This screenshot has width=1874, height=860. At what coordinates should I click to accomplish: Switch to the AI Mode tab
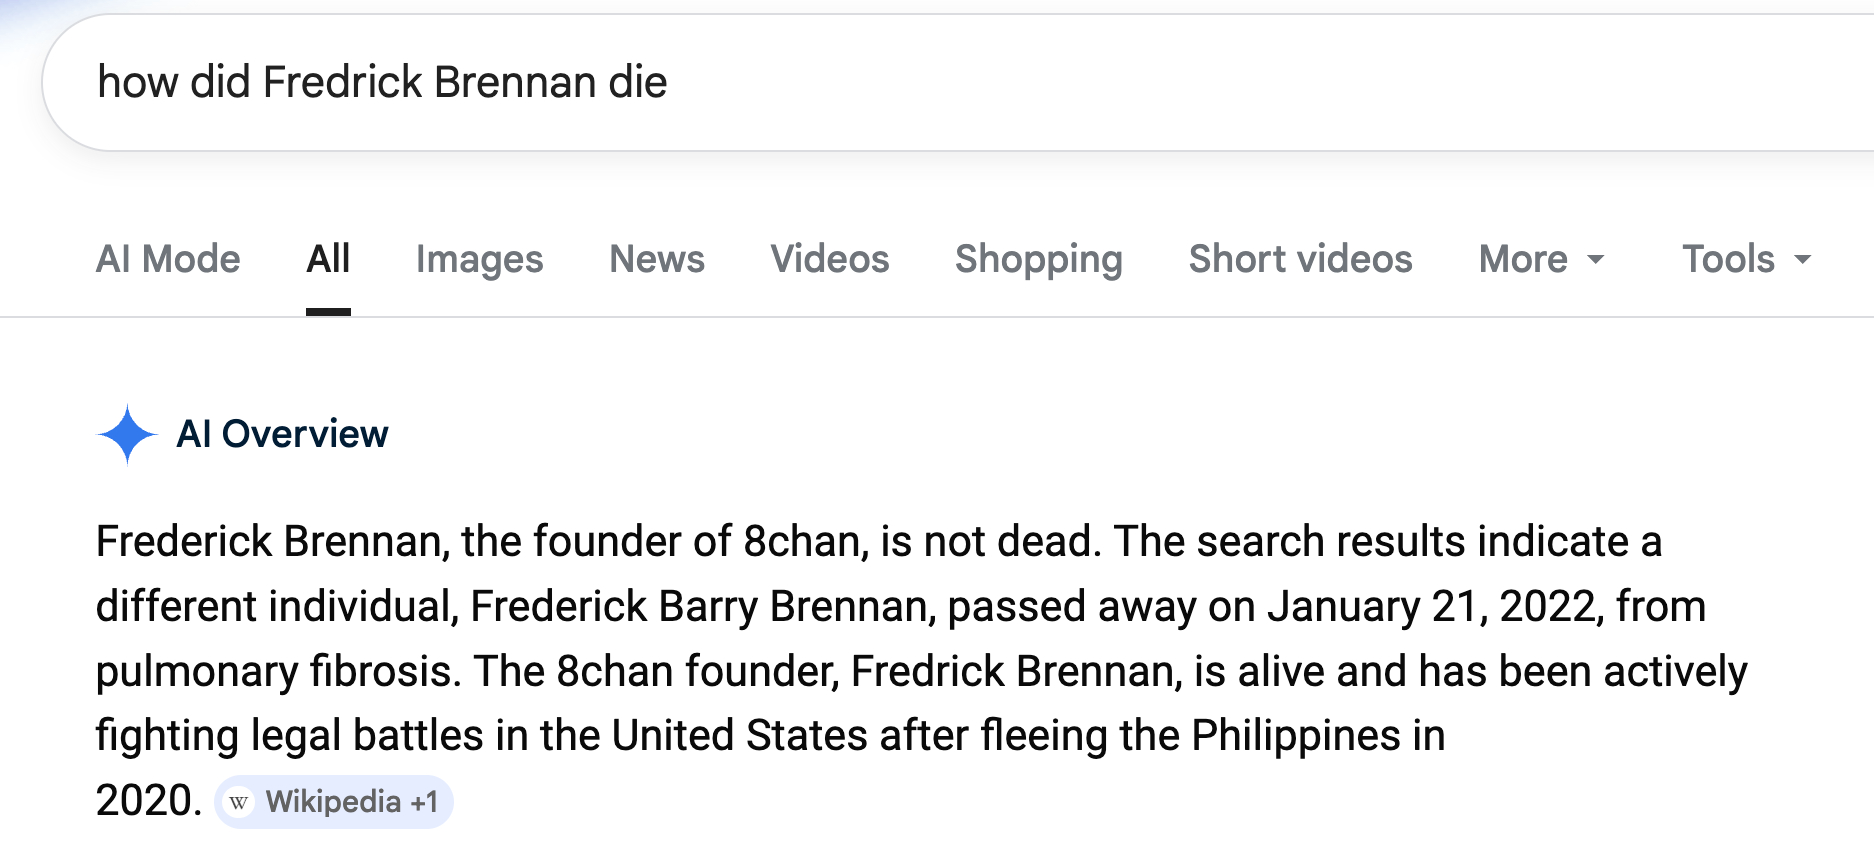(168, 259)
